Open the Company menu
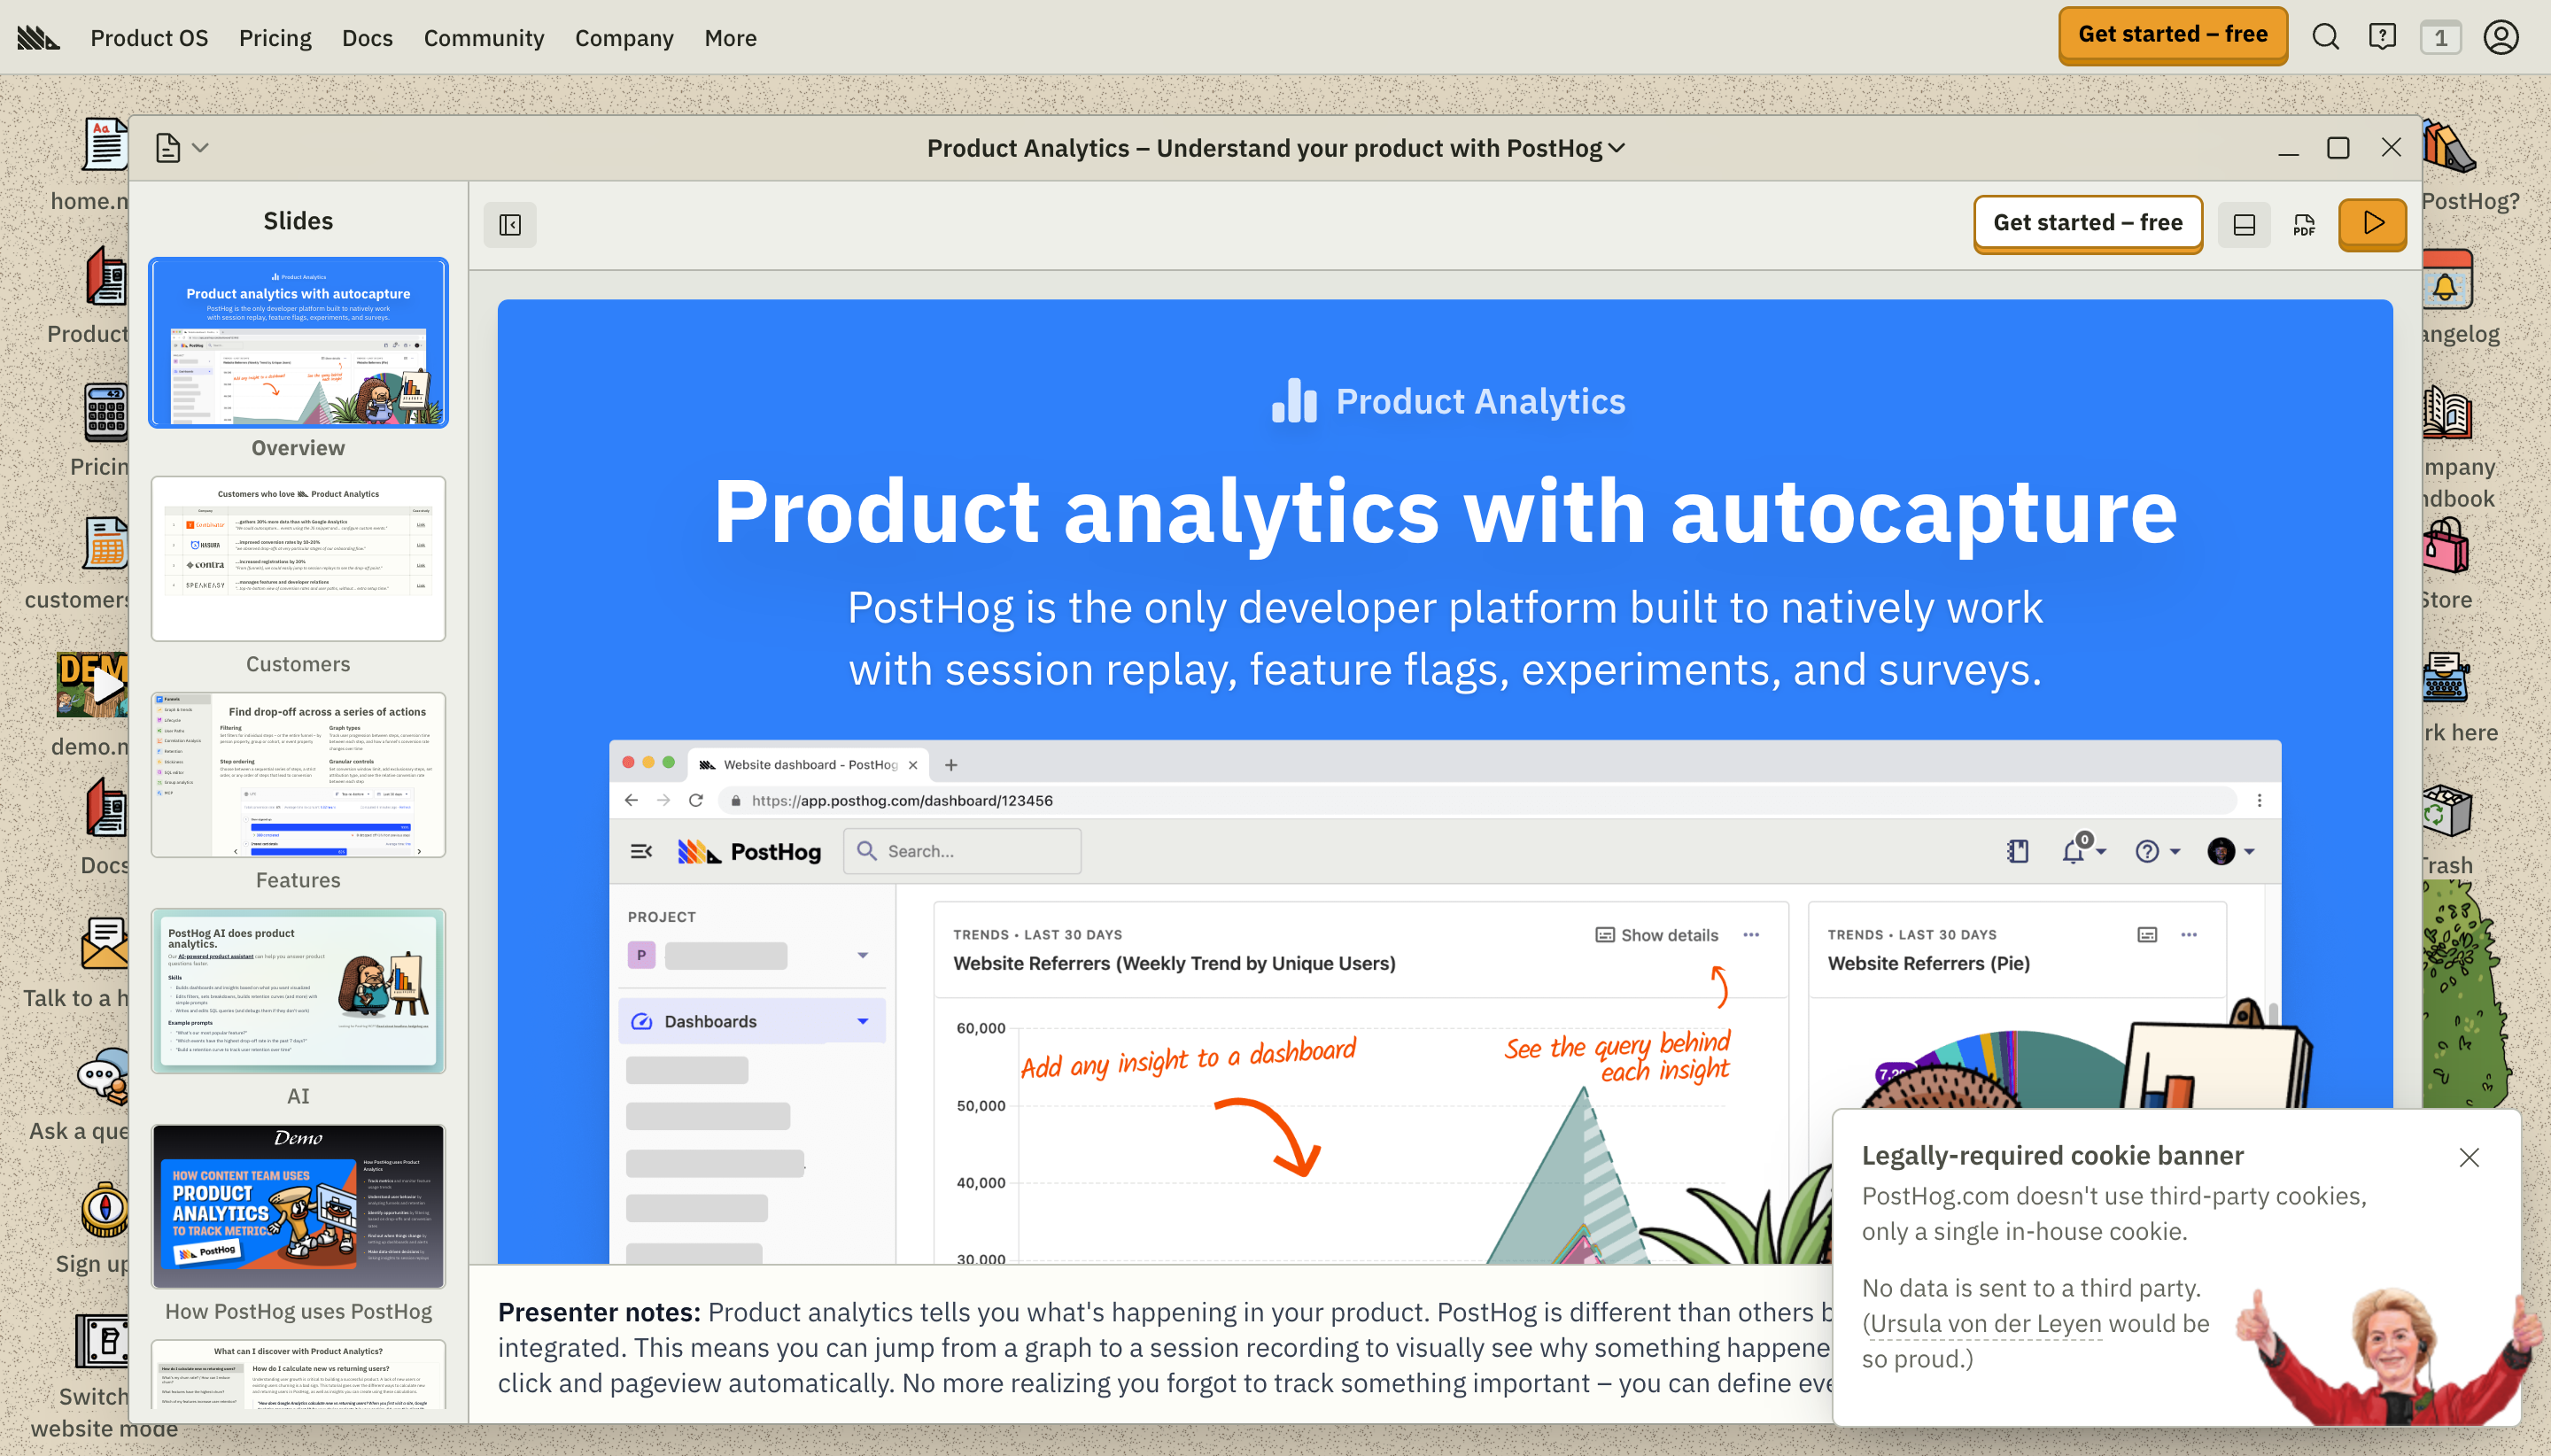This screenshot has width=2551, height=1456. [624, 38]
